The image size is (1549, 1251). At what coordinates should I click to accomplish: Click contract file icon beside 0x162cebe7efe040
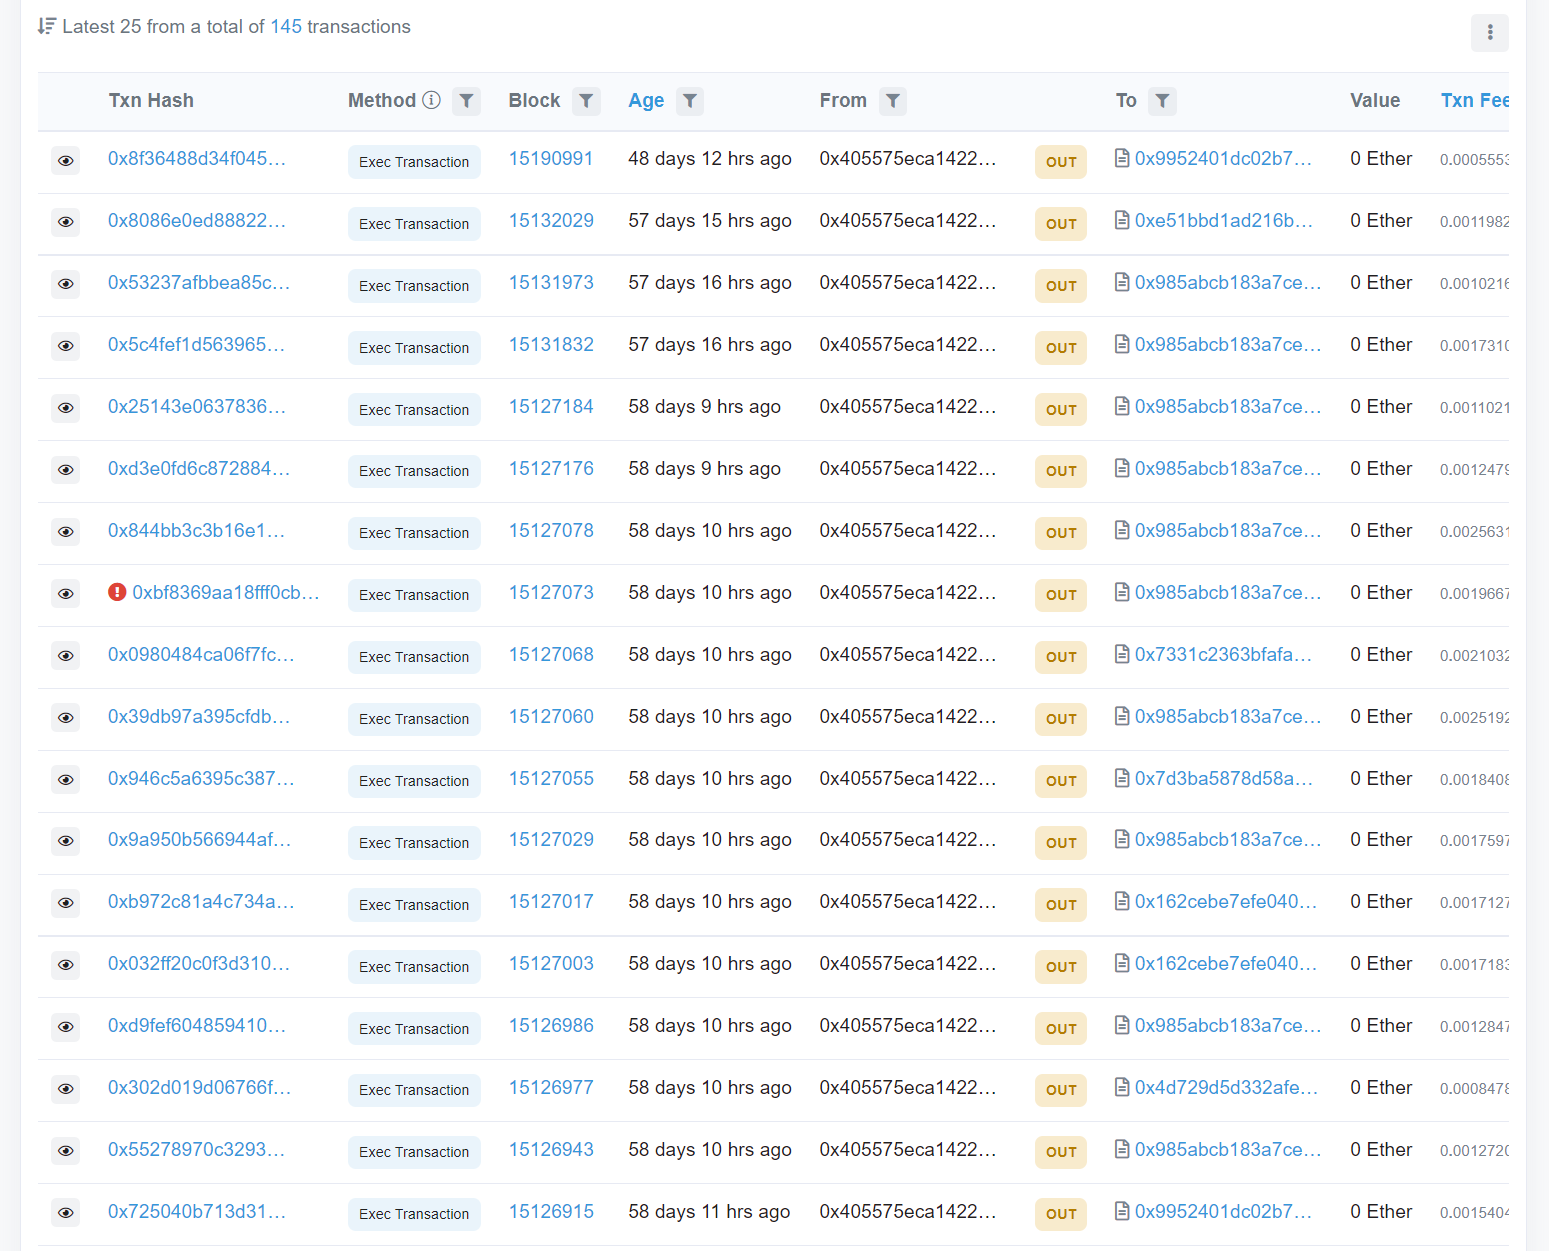(x=1121, y=901)
